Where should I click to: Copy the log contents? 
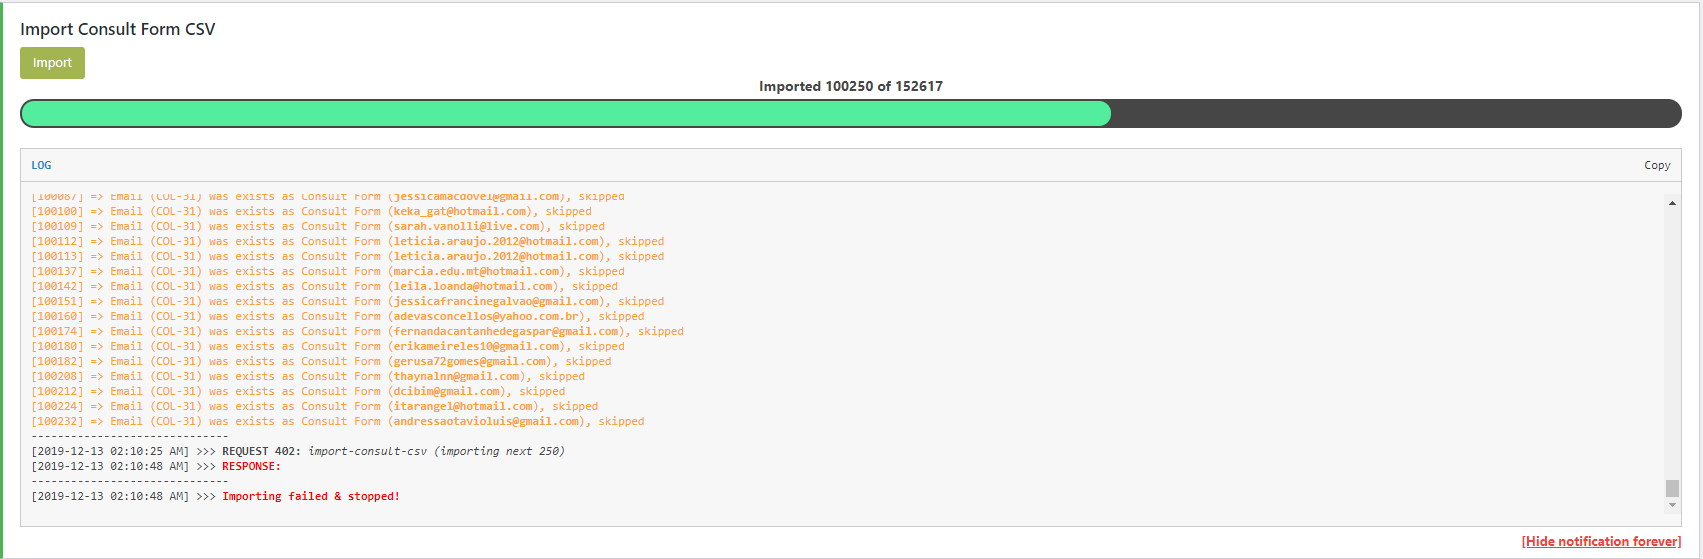[1657, 165]
